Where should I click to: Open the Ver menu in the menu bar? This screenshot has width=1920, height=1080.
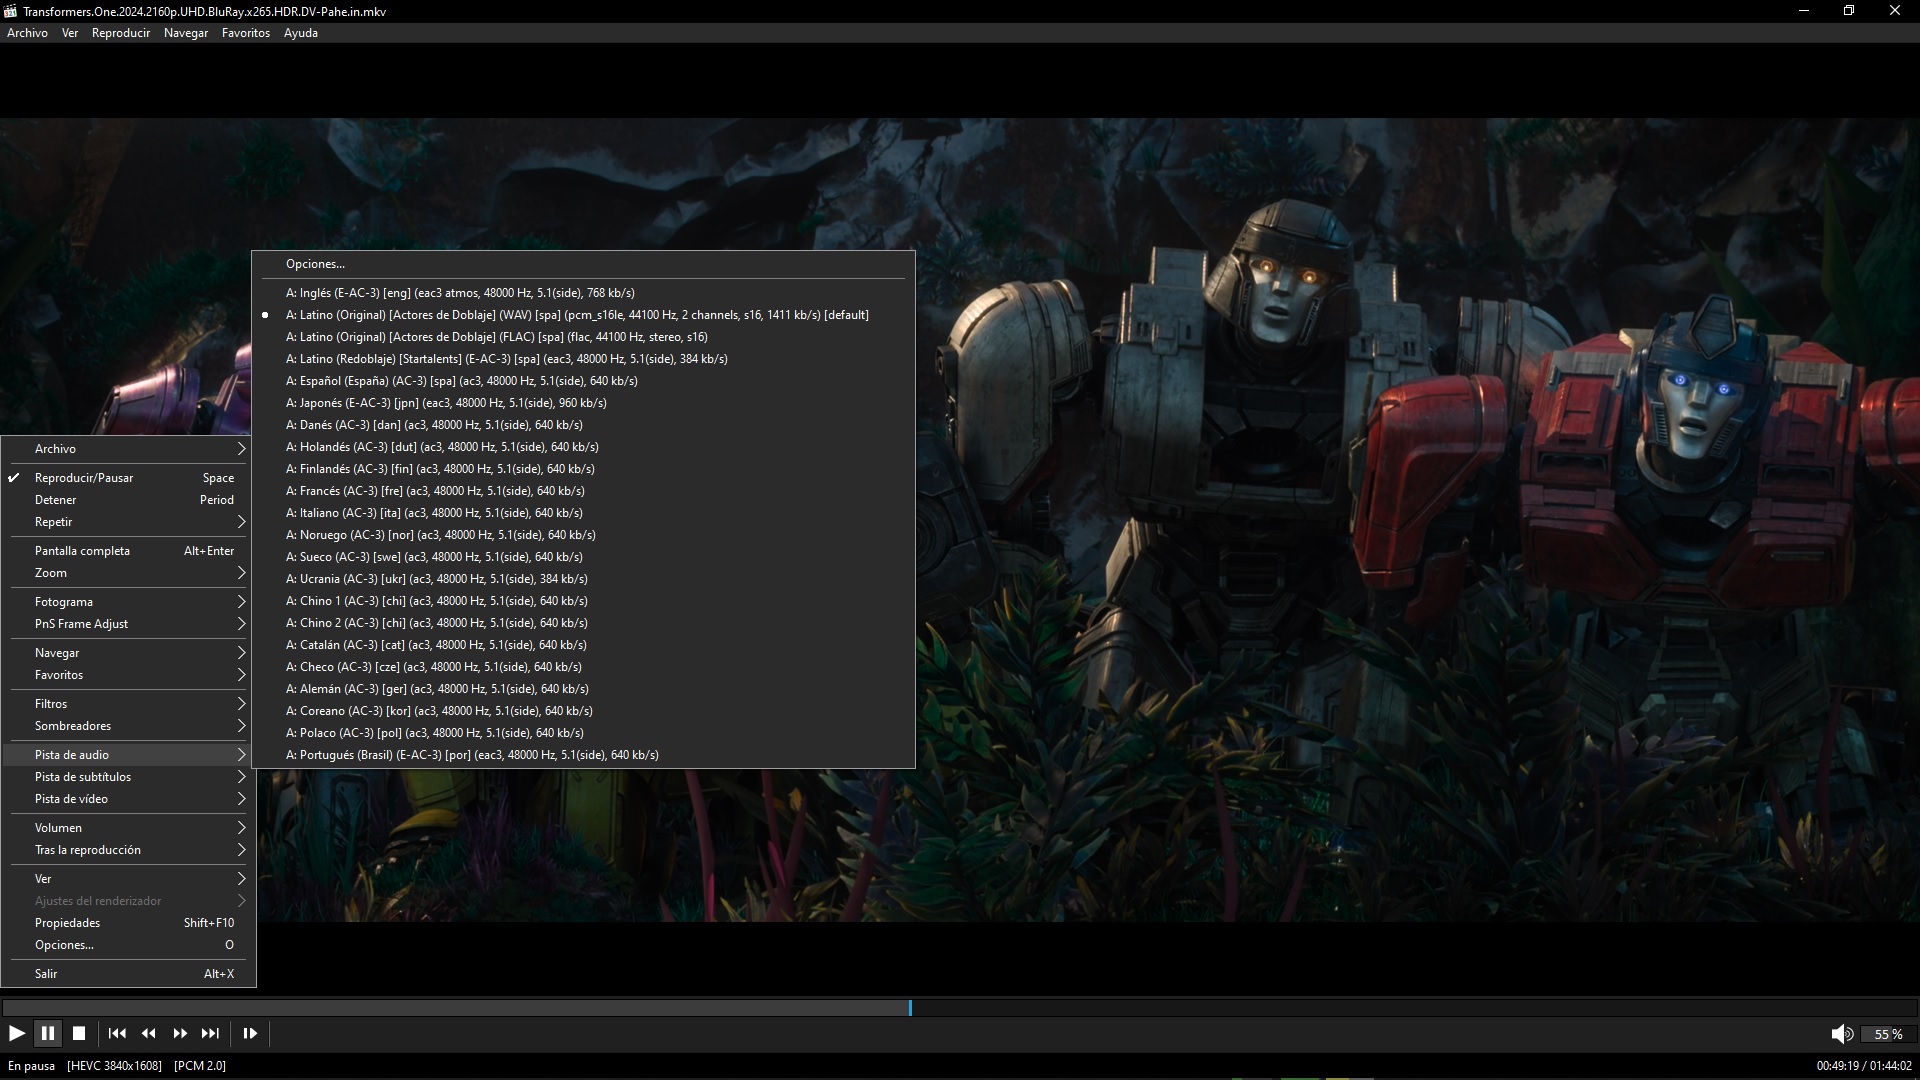[70, 33]
